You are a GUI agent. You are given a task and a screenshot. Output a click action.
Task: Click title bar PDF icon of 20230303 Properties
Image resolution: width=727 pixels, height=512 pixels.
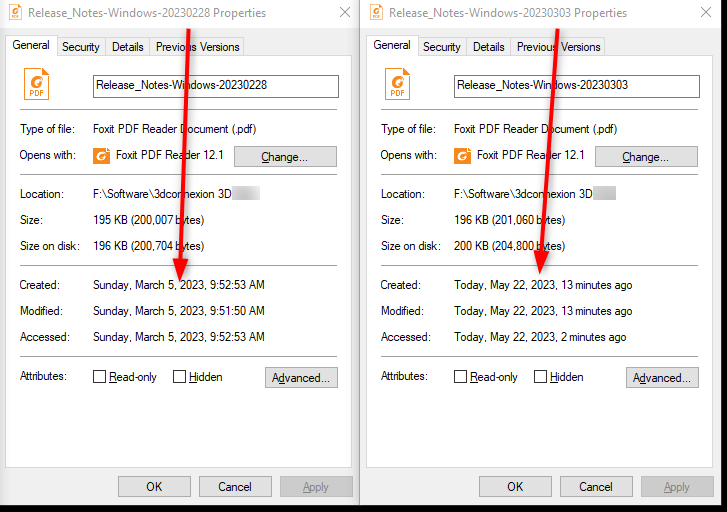(x=376, y=12)
